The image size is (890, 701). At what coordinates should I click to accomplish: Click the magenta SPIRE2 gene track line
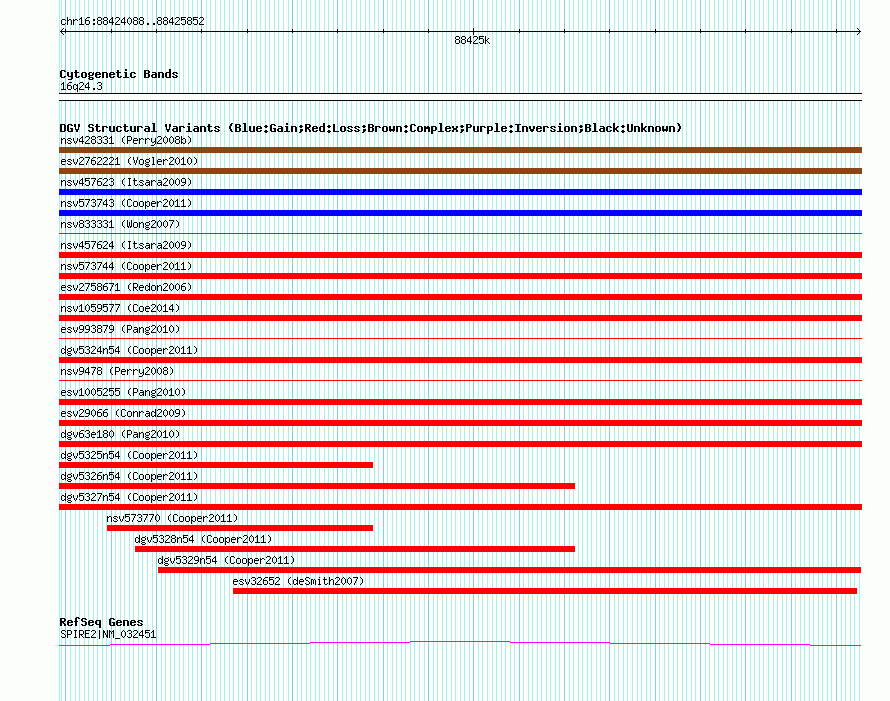[460, 644]
